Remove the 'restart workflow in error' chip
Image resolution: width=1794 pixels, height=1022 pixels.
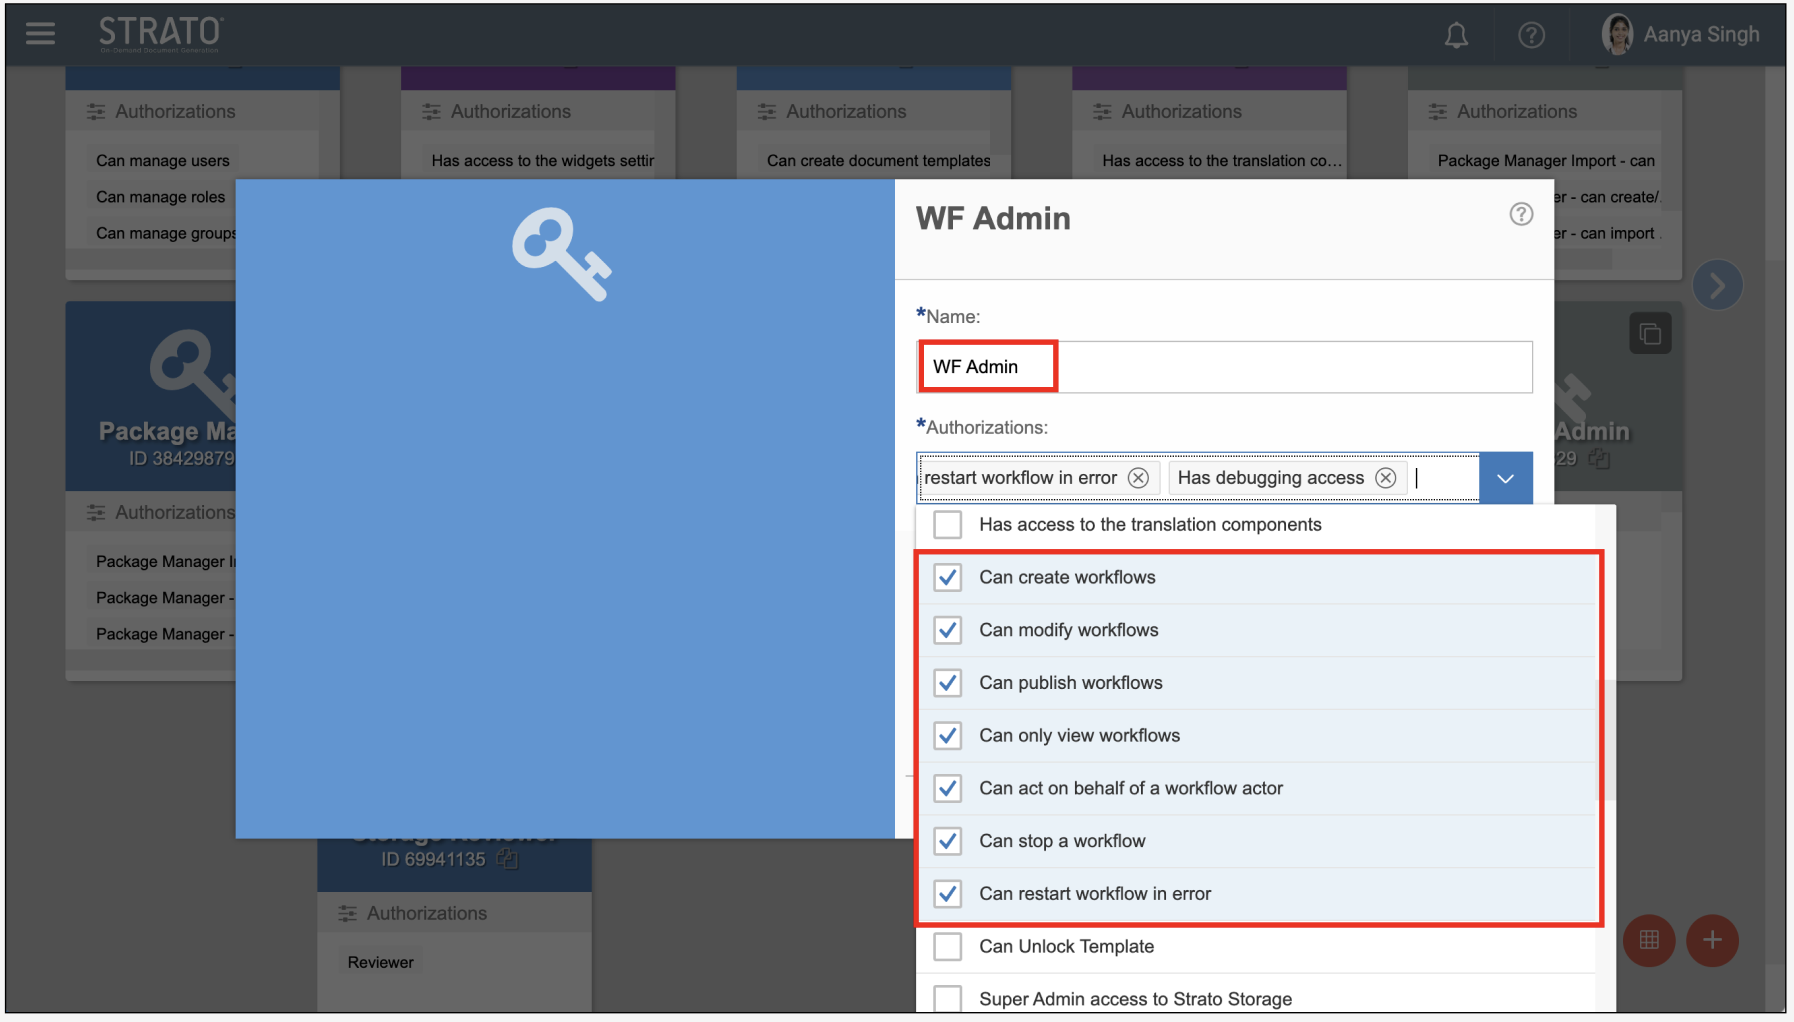pyautogui.click(x=1138, y=478)
